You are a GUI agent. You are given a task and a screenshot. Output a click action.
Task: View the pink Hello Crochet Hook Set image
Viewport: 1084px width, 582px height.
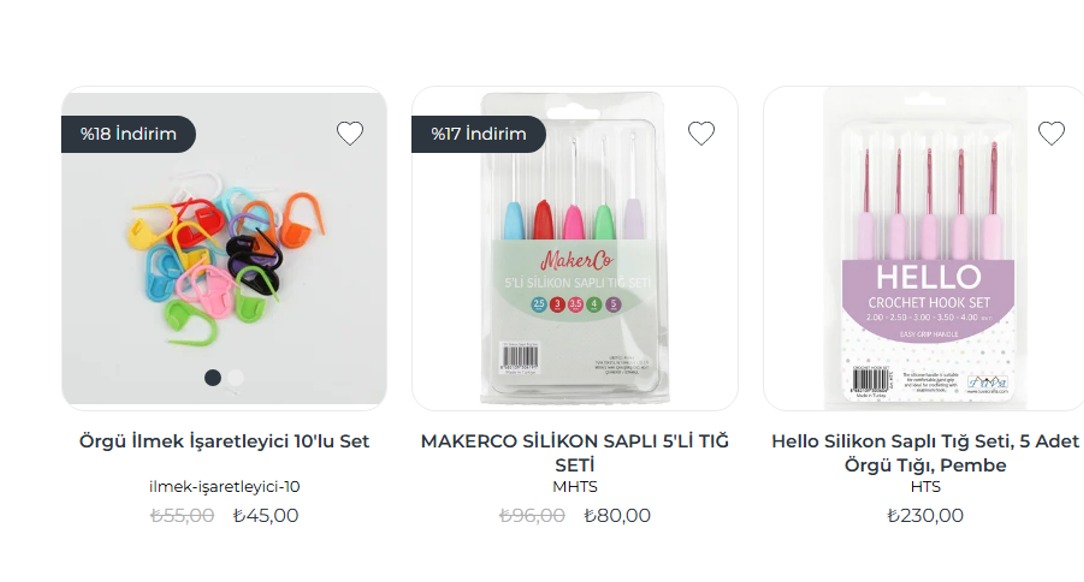pos(925,260)
